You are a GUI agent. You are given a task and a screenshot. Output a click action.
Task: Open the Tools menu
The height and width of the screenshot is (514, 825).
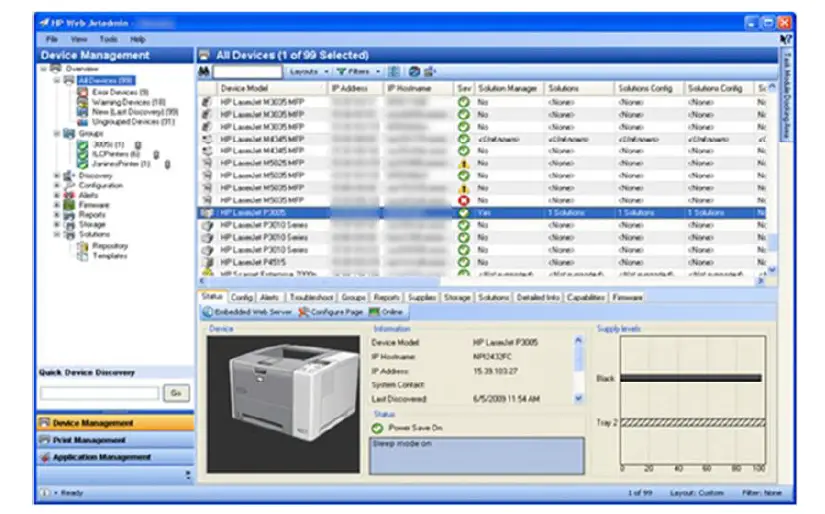click(108, 39)
